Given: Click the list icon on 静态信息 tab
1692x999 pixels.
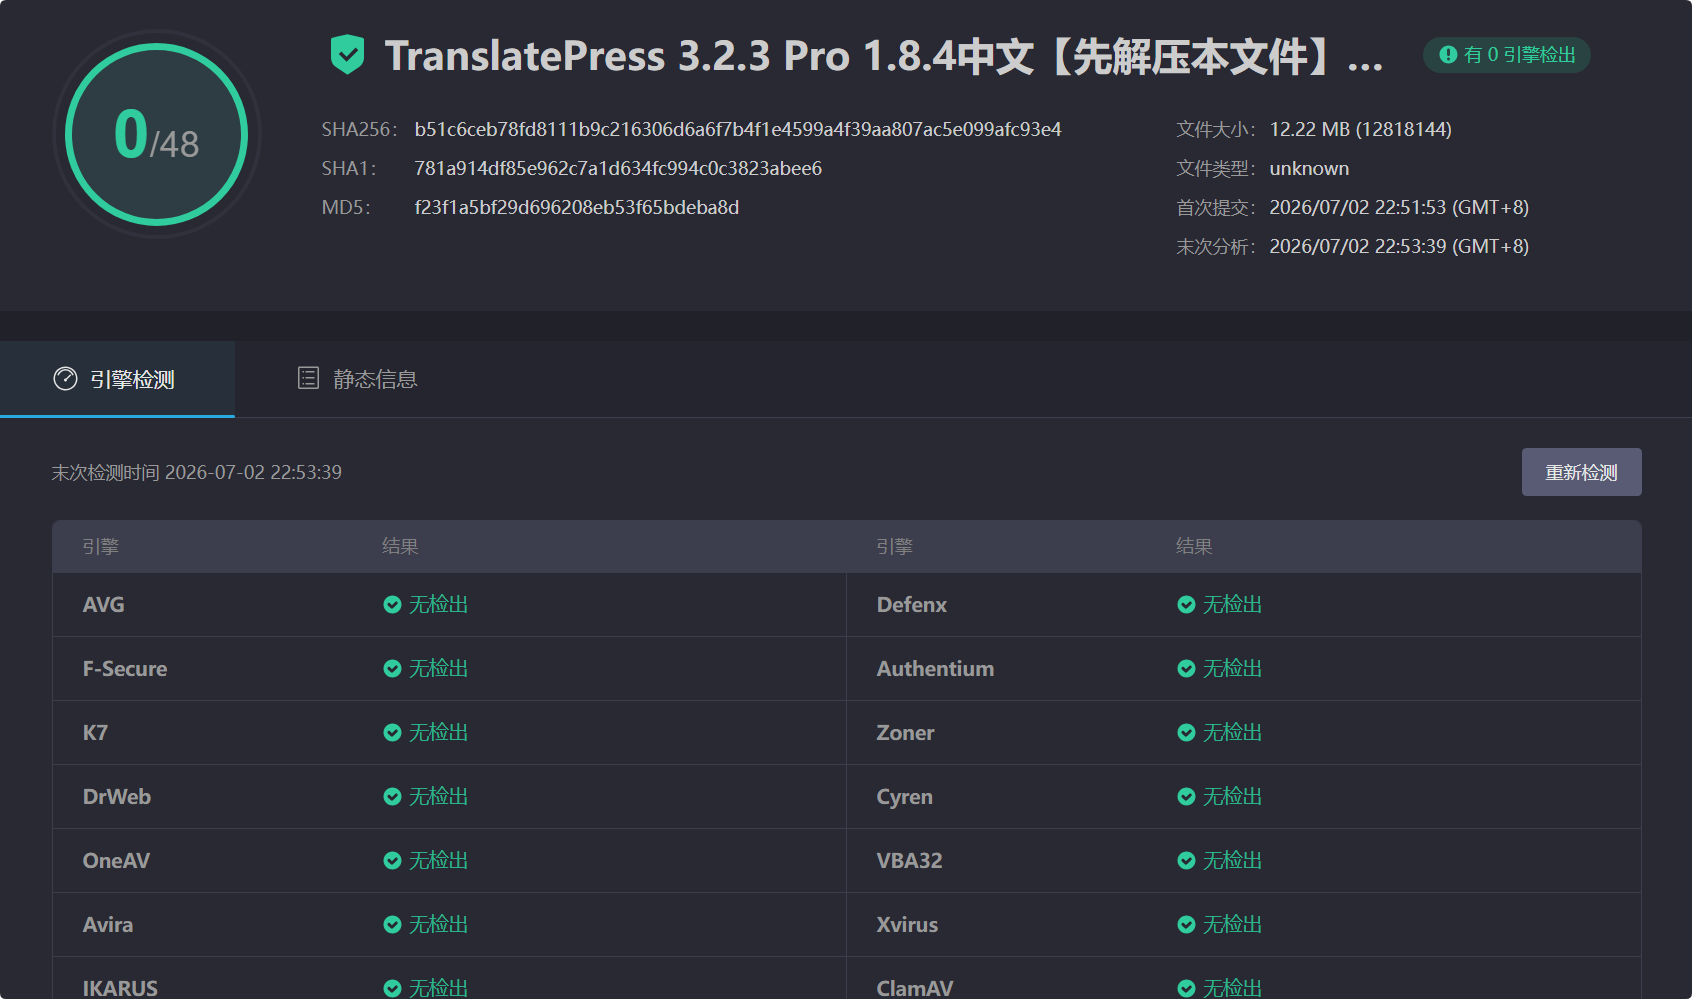Looking at the screenshot, I should click(308, 378).
